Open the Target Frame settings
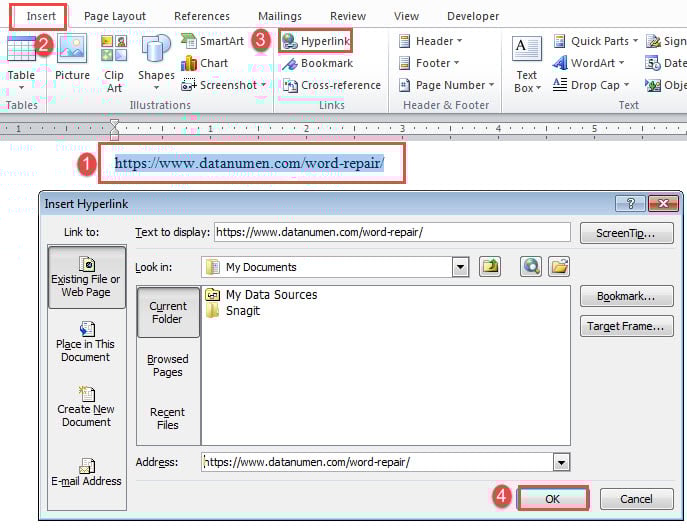This screenshot has width=687, height=528. click(627, 326)
